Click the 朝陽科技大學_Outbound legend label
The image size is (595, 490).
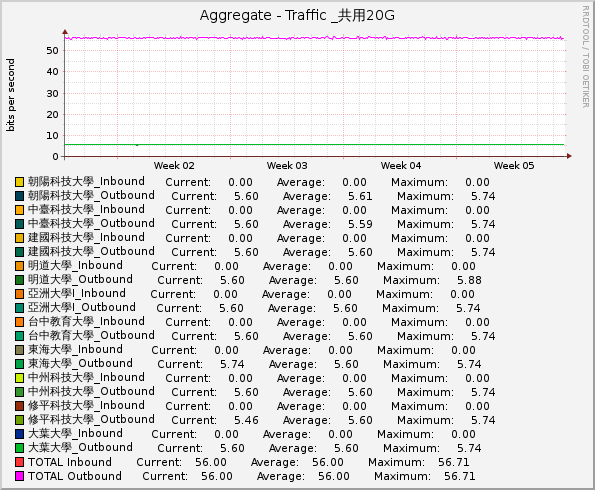(91, 195)
